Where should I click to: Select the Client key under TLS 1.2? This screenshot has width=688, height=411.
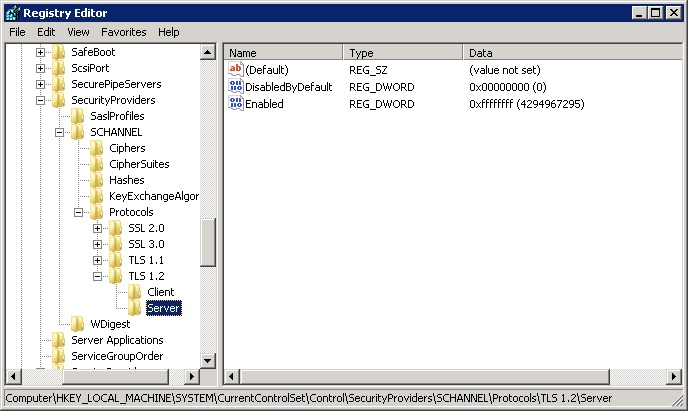pos(160,292)
